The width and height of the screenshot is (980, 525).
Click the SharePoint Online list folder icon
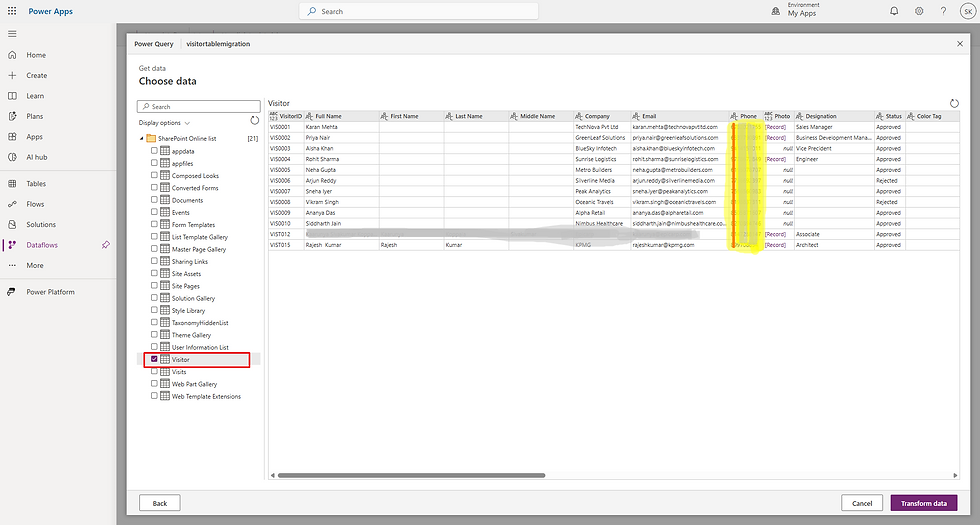click(x=151, y=138)
